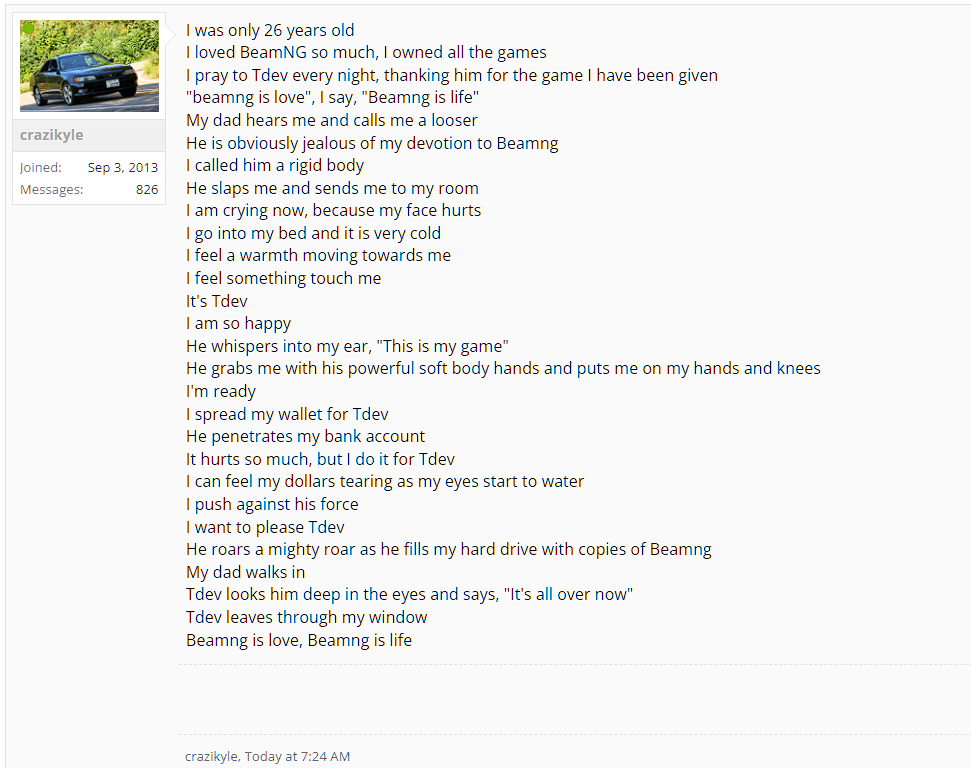The width and height of the screenshot is (971, 768).
Task: Click the line "I was only 26 years old"
Action: (x=270, y=30)
